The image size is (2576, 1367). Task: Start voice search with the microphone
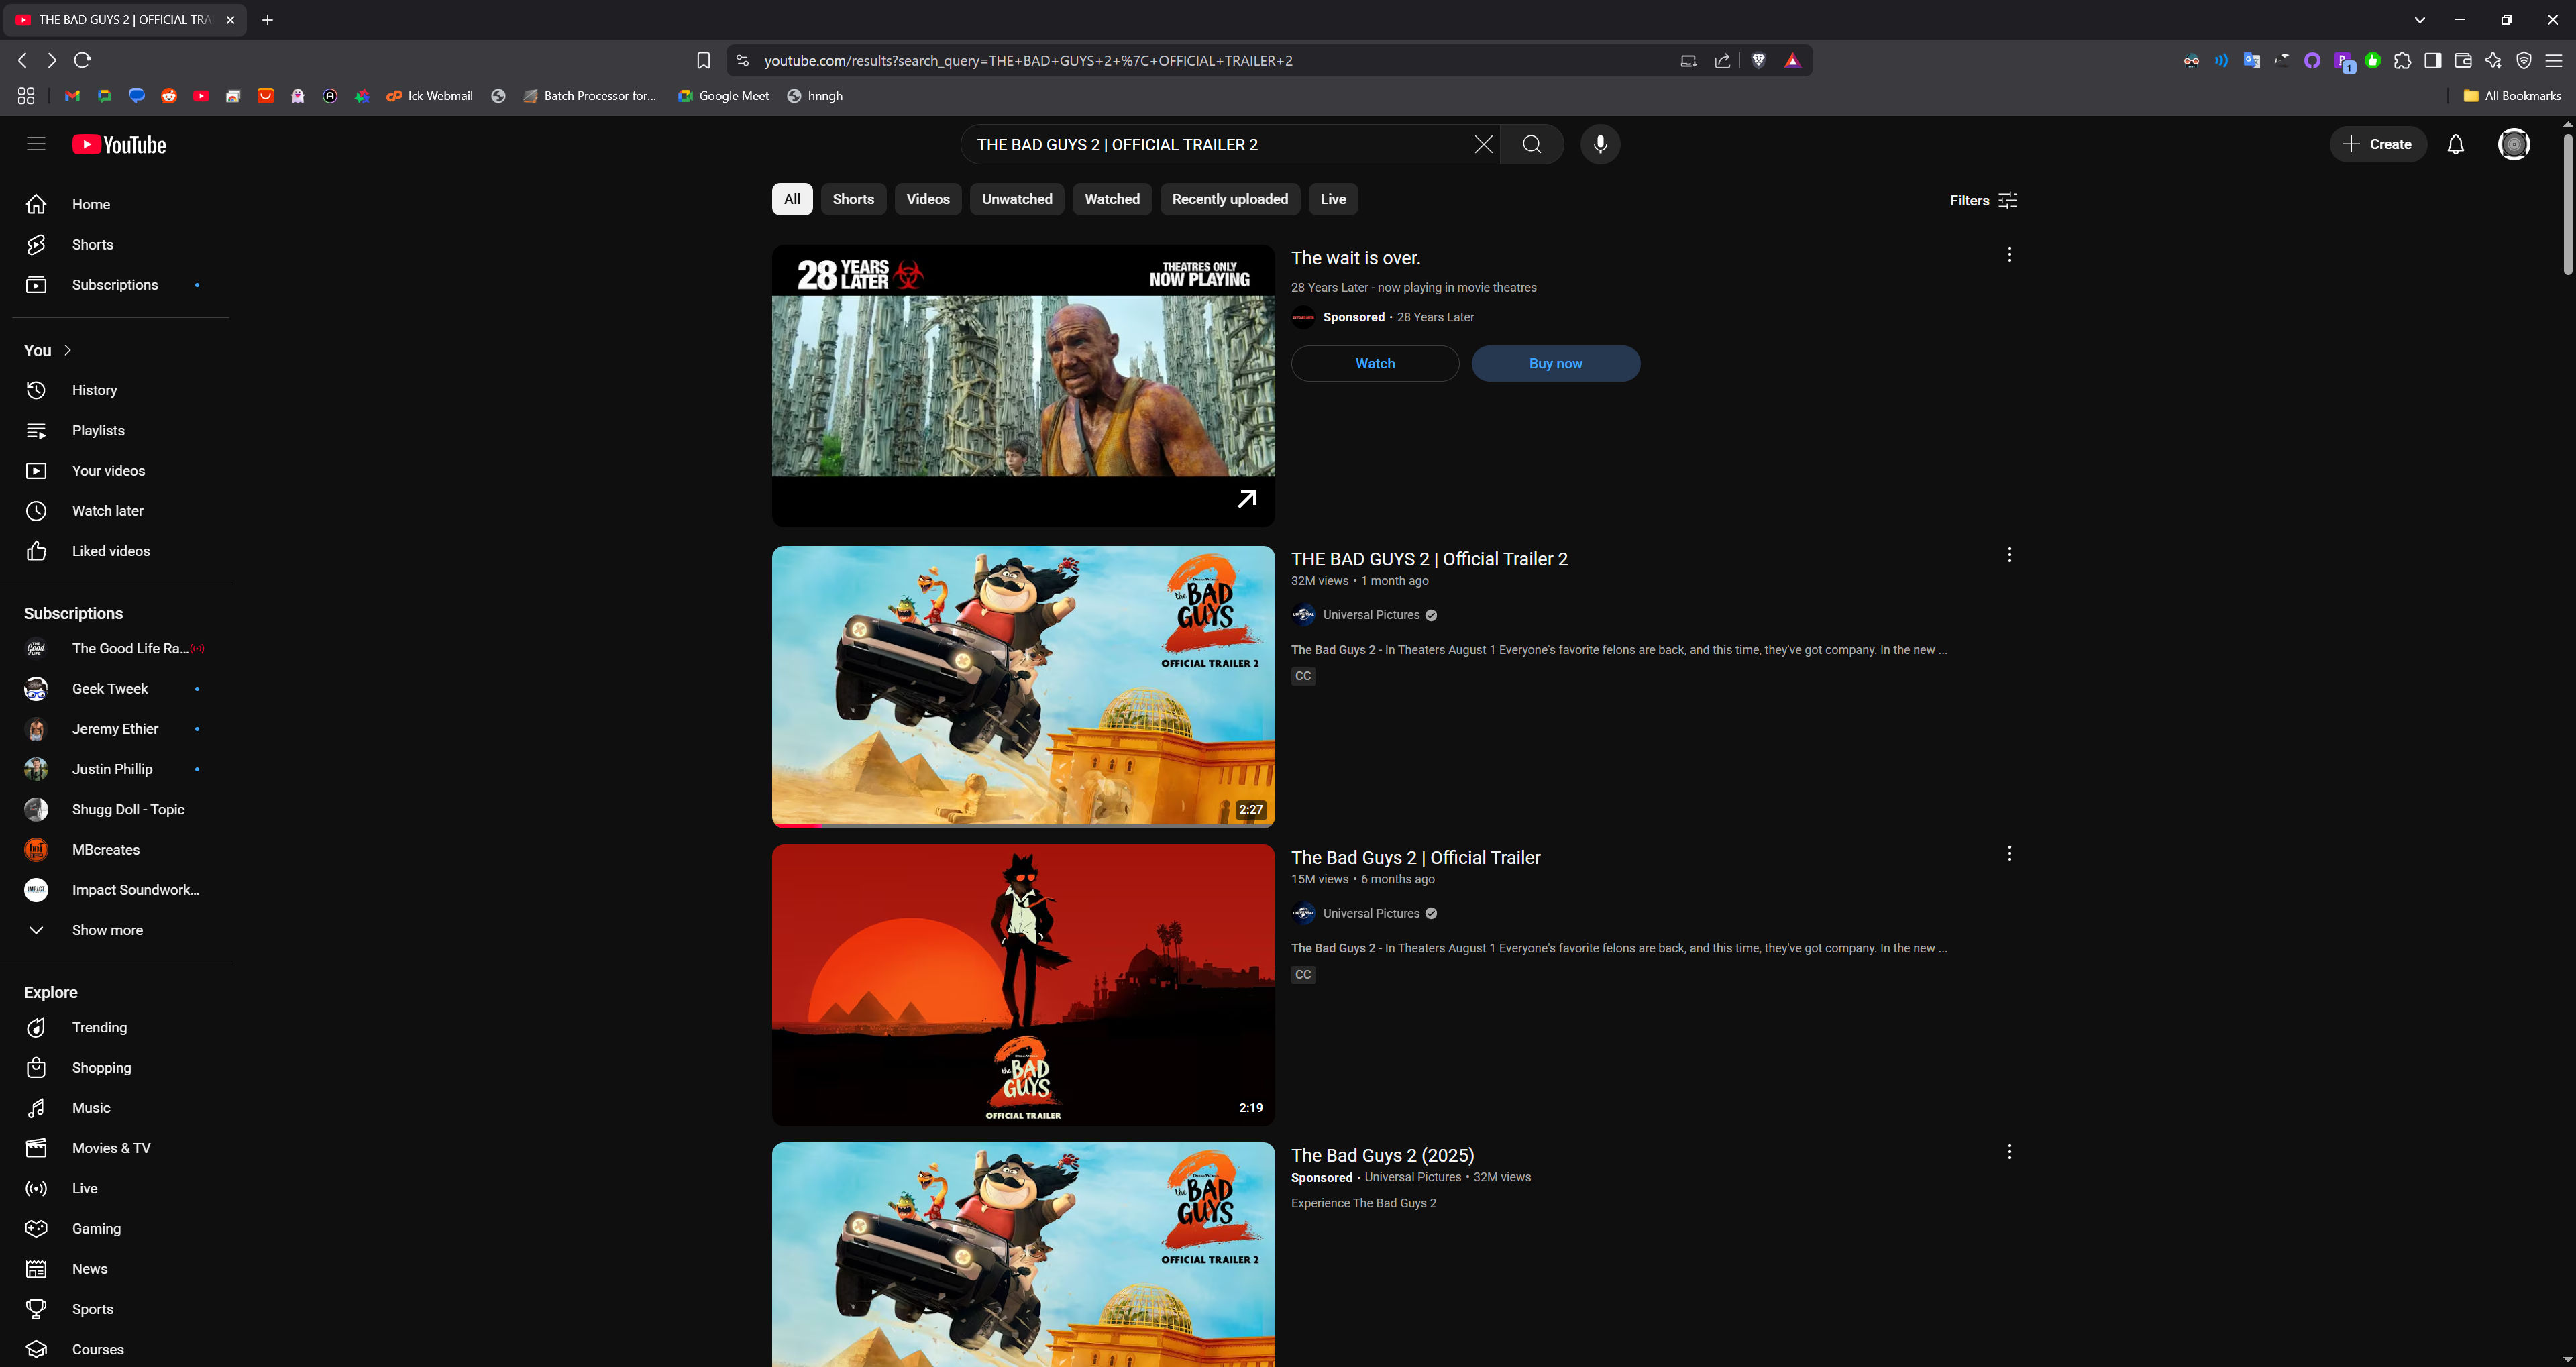pos(1600,145)
